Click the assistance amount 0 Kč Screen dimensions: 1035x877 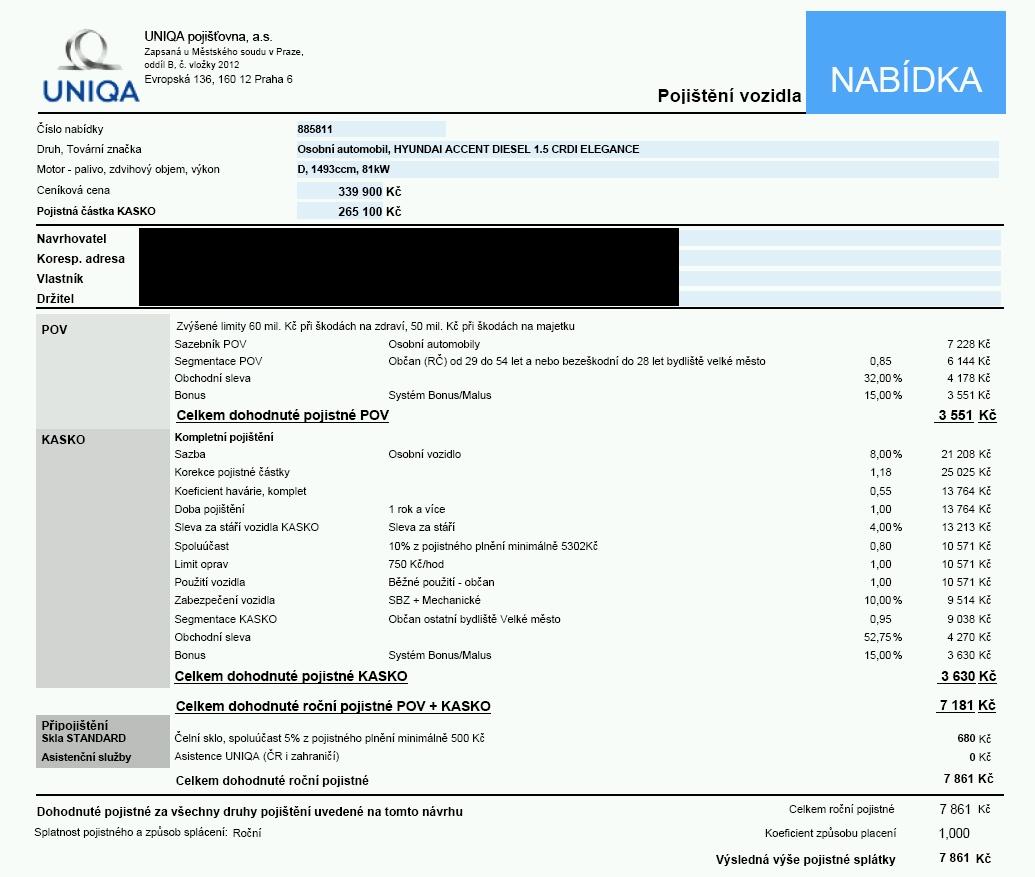(x=980, y=758)
